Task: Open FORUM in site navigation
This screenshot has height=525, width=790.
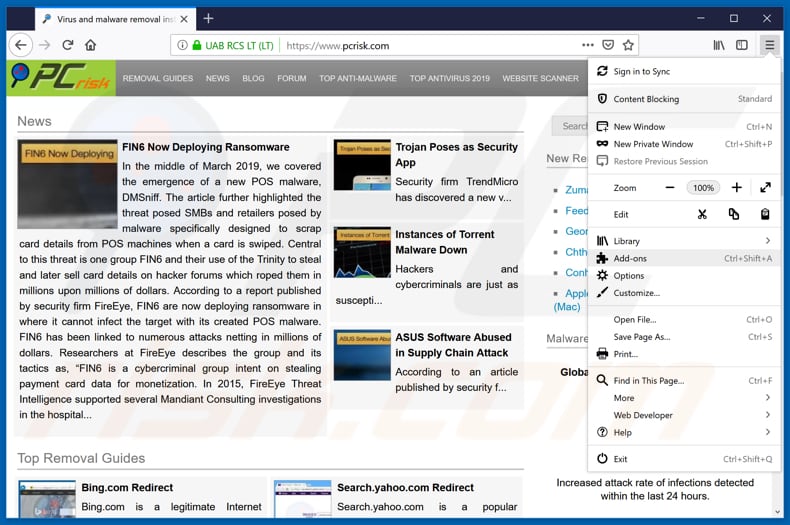Action: tap(292, 79)
